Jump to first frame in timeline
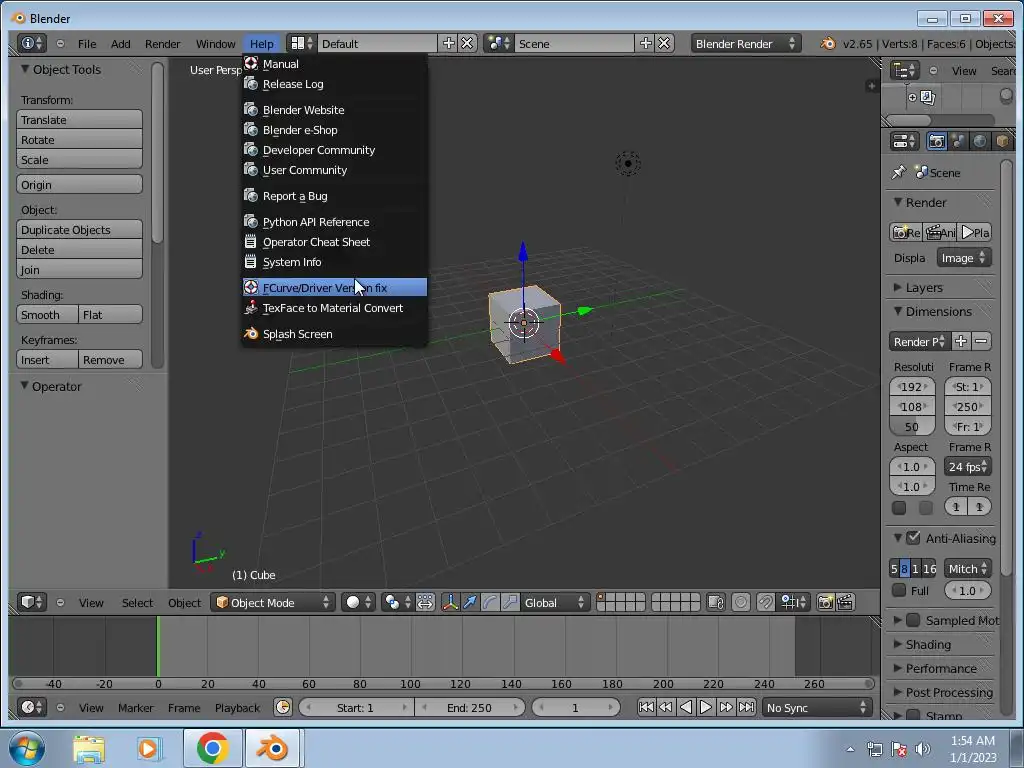1024x768 pixels. click(646, 707)
